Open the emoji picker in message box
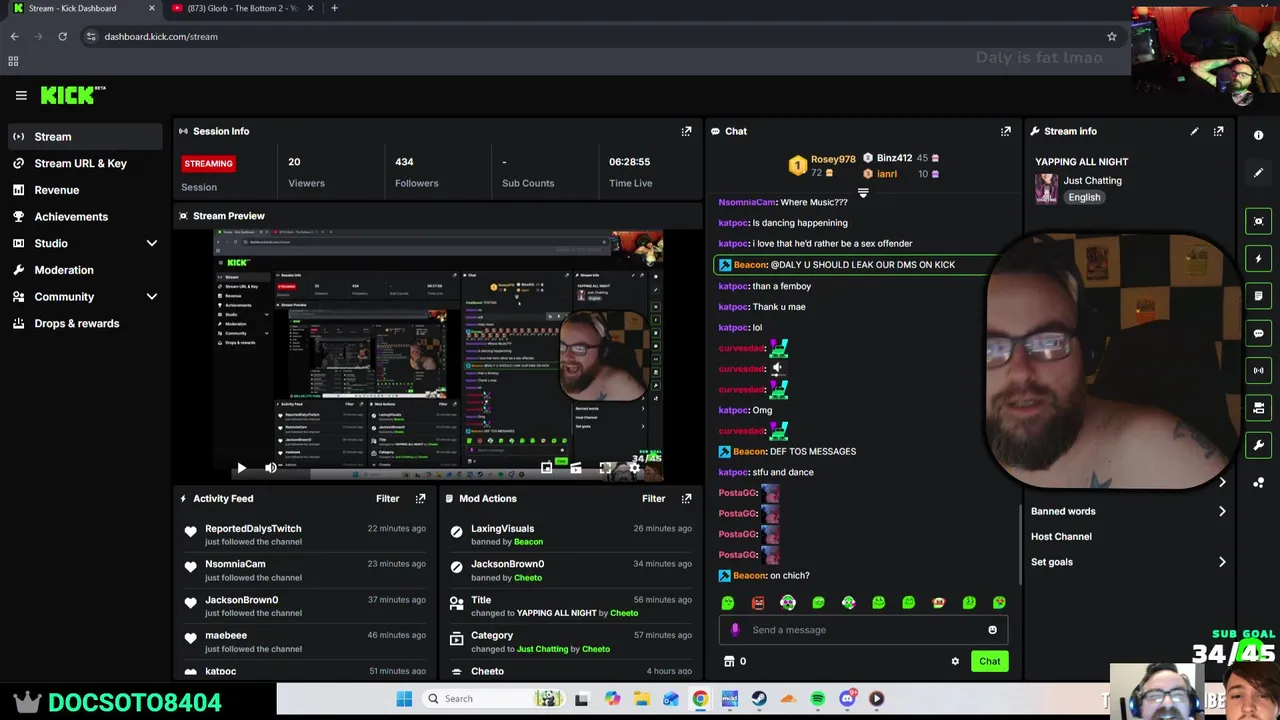This screenshot has height=720, width=1280. [x=992, y=630]
